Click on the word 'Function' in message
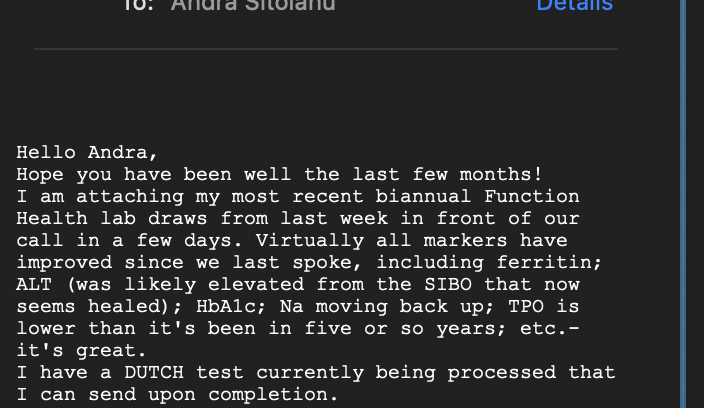The height and width of the screenshot is (408, 704). coord(532,196)
